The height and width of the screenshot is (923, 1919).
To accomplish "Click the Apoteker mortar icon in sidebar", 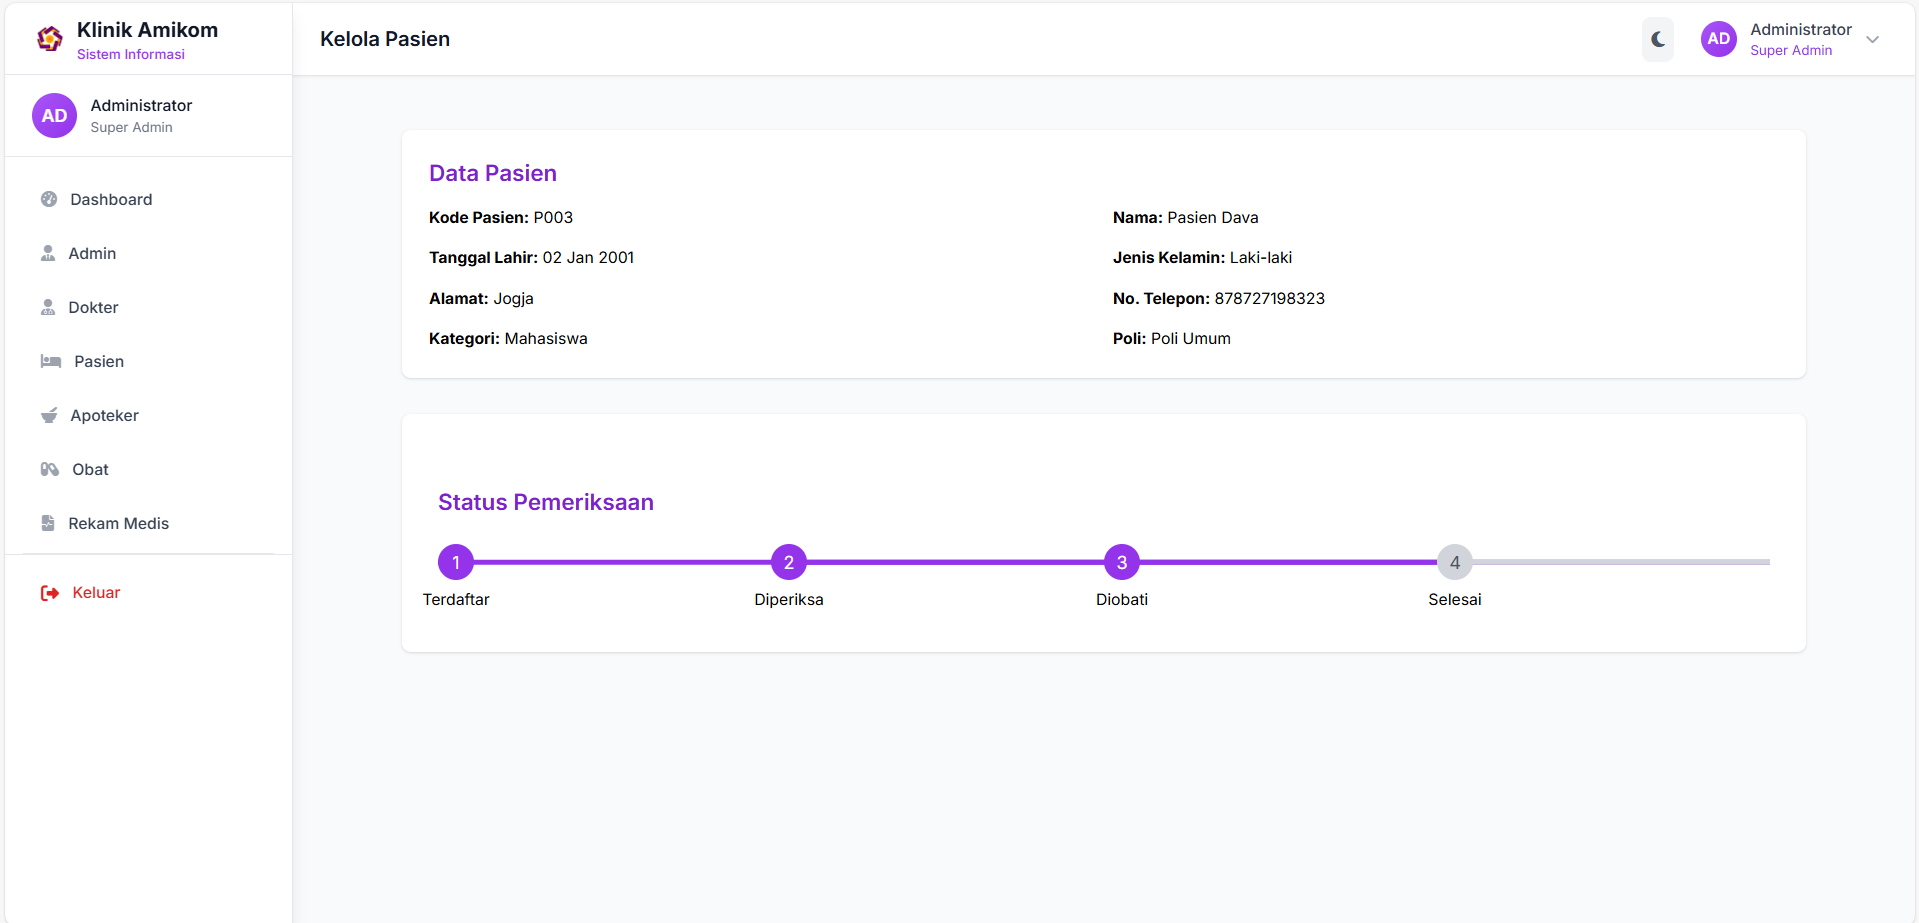I will 49,415.
